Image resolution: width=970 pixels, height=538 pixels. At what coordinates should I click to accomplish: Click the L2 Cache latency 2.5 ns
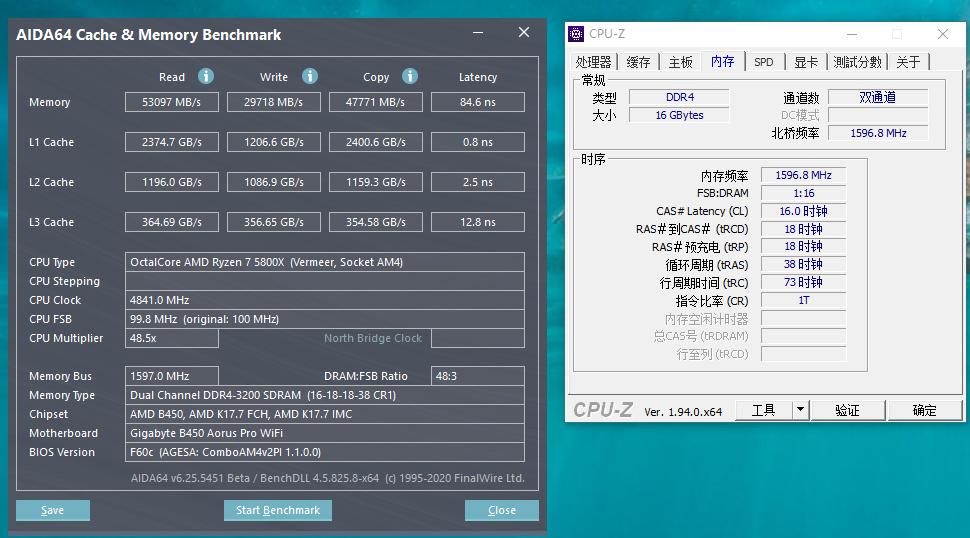[478, 182]
